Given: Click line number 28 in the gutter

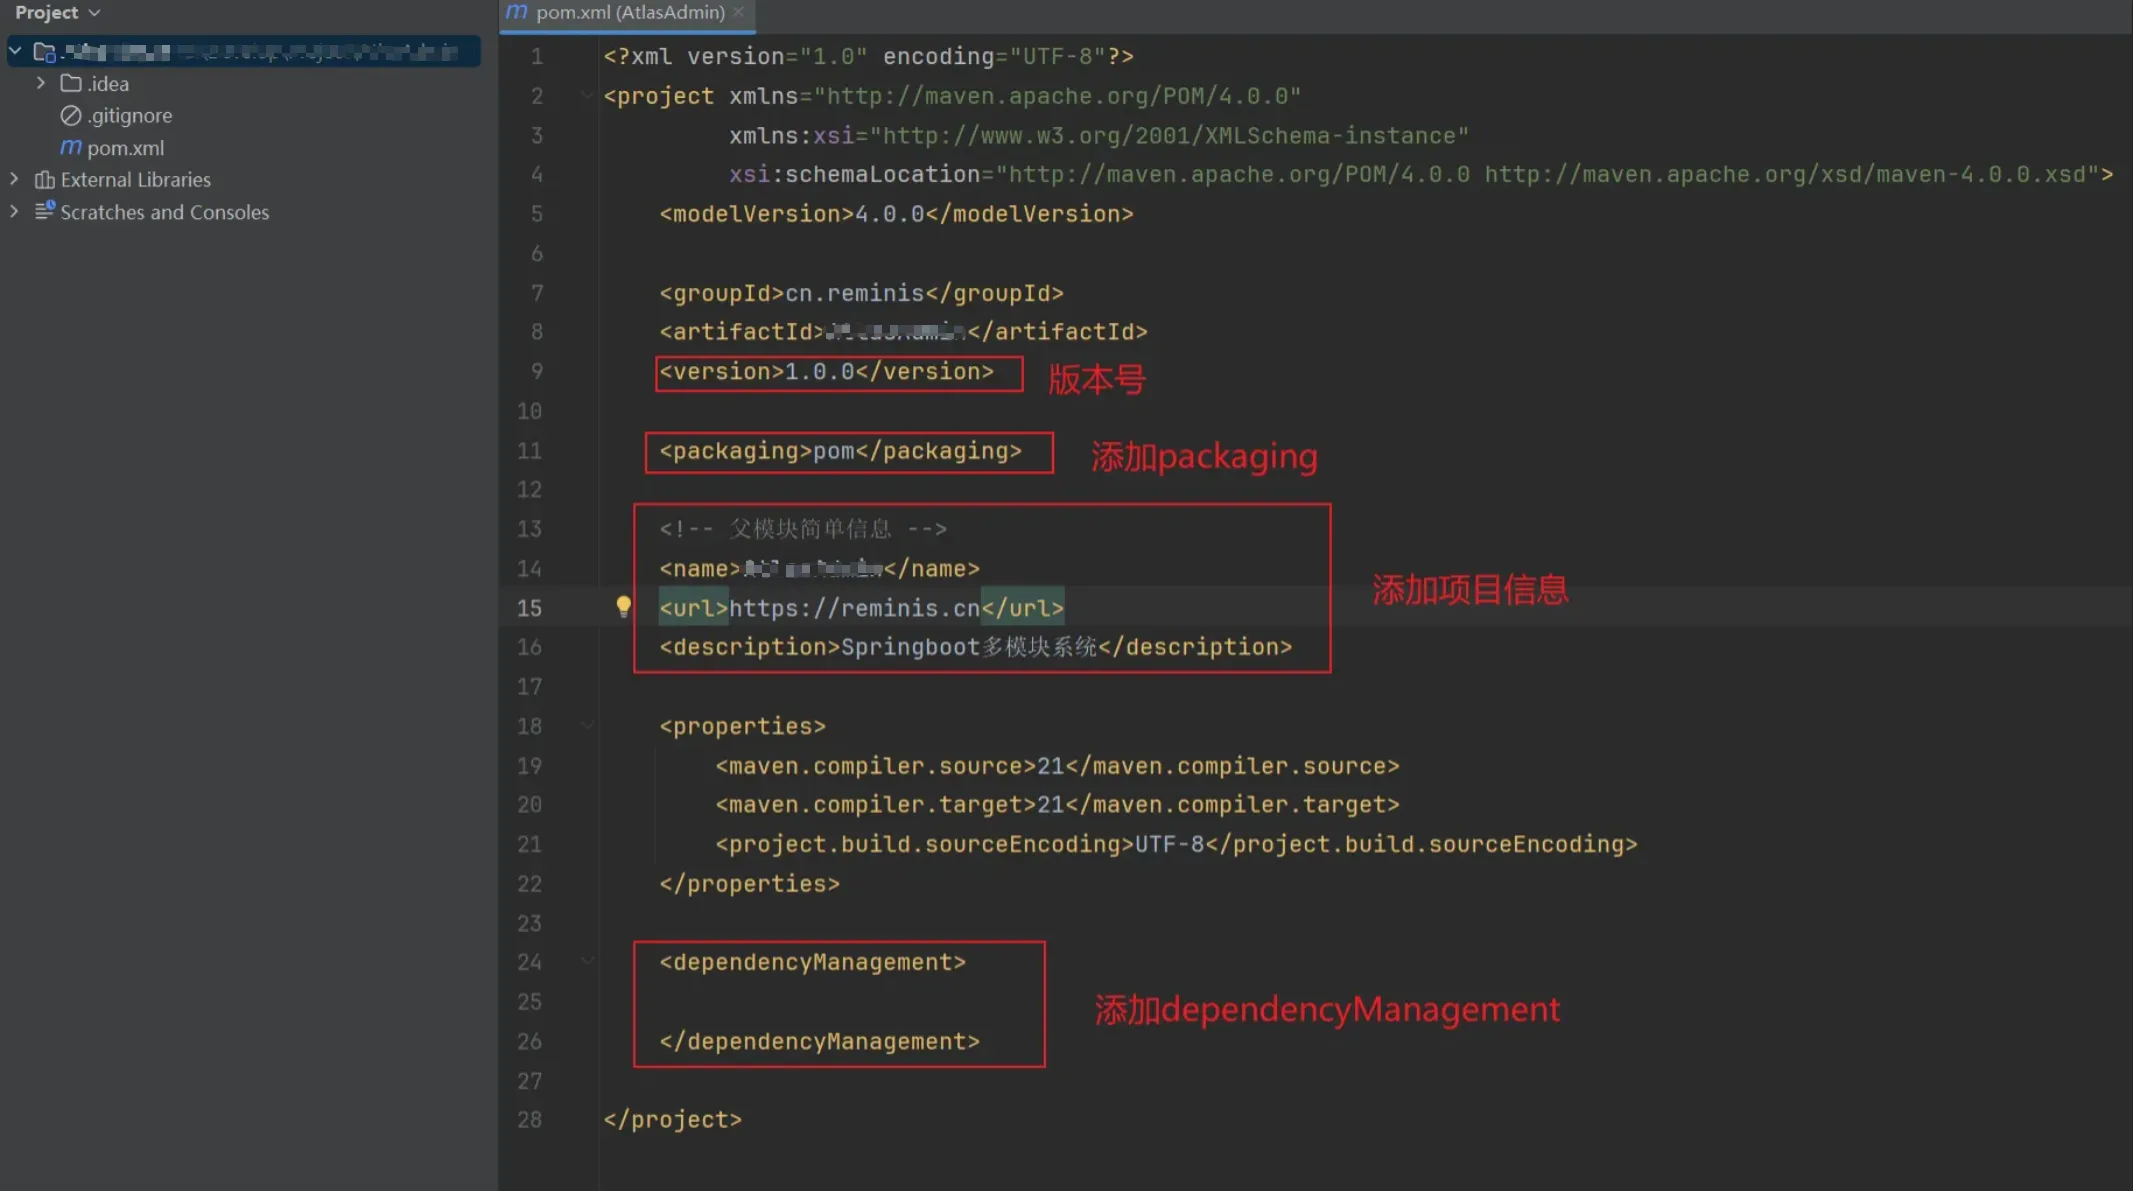Looking at the screenshot, I should [529, 1120].
